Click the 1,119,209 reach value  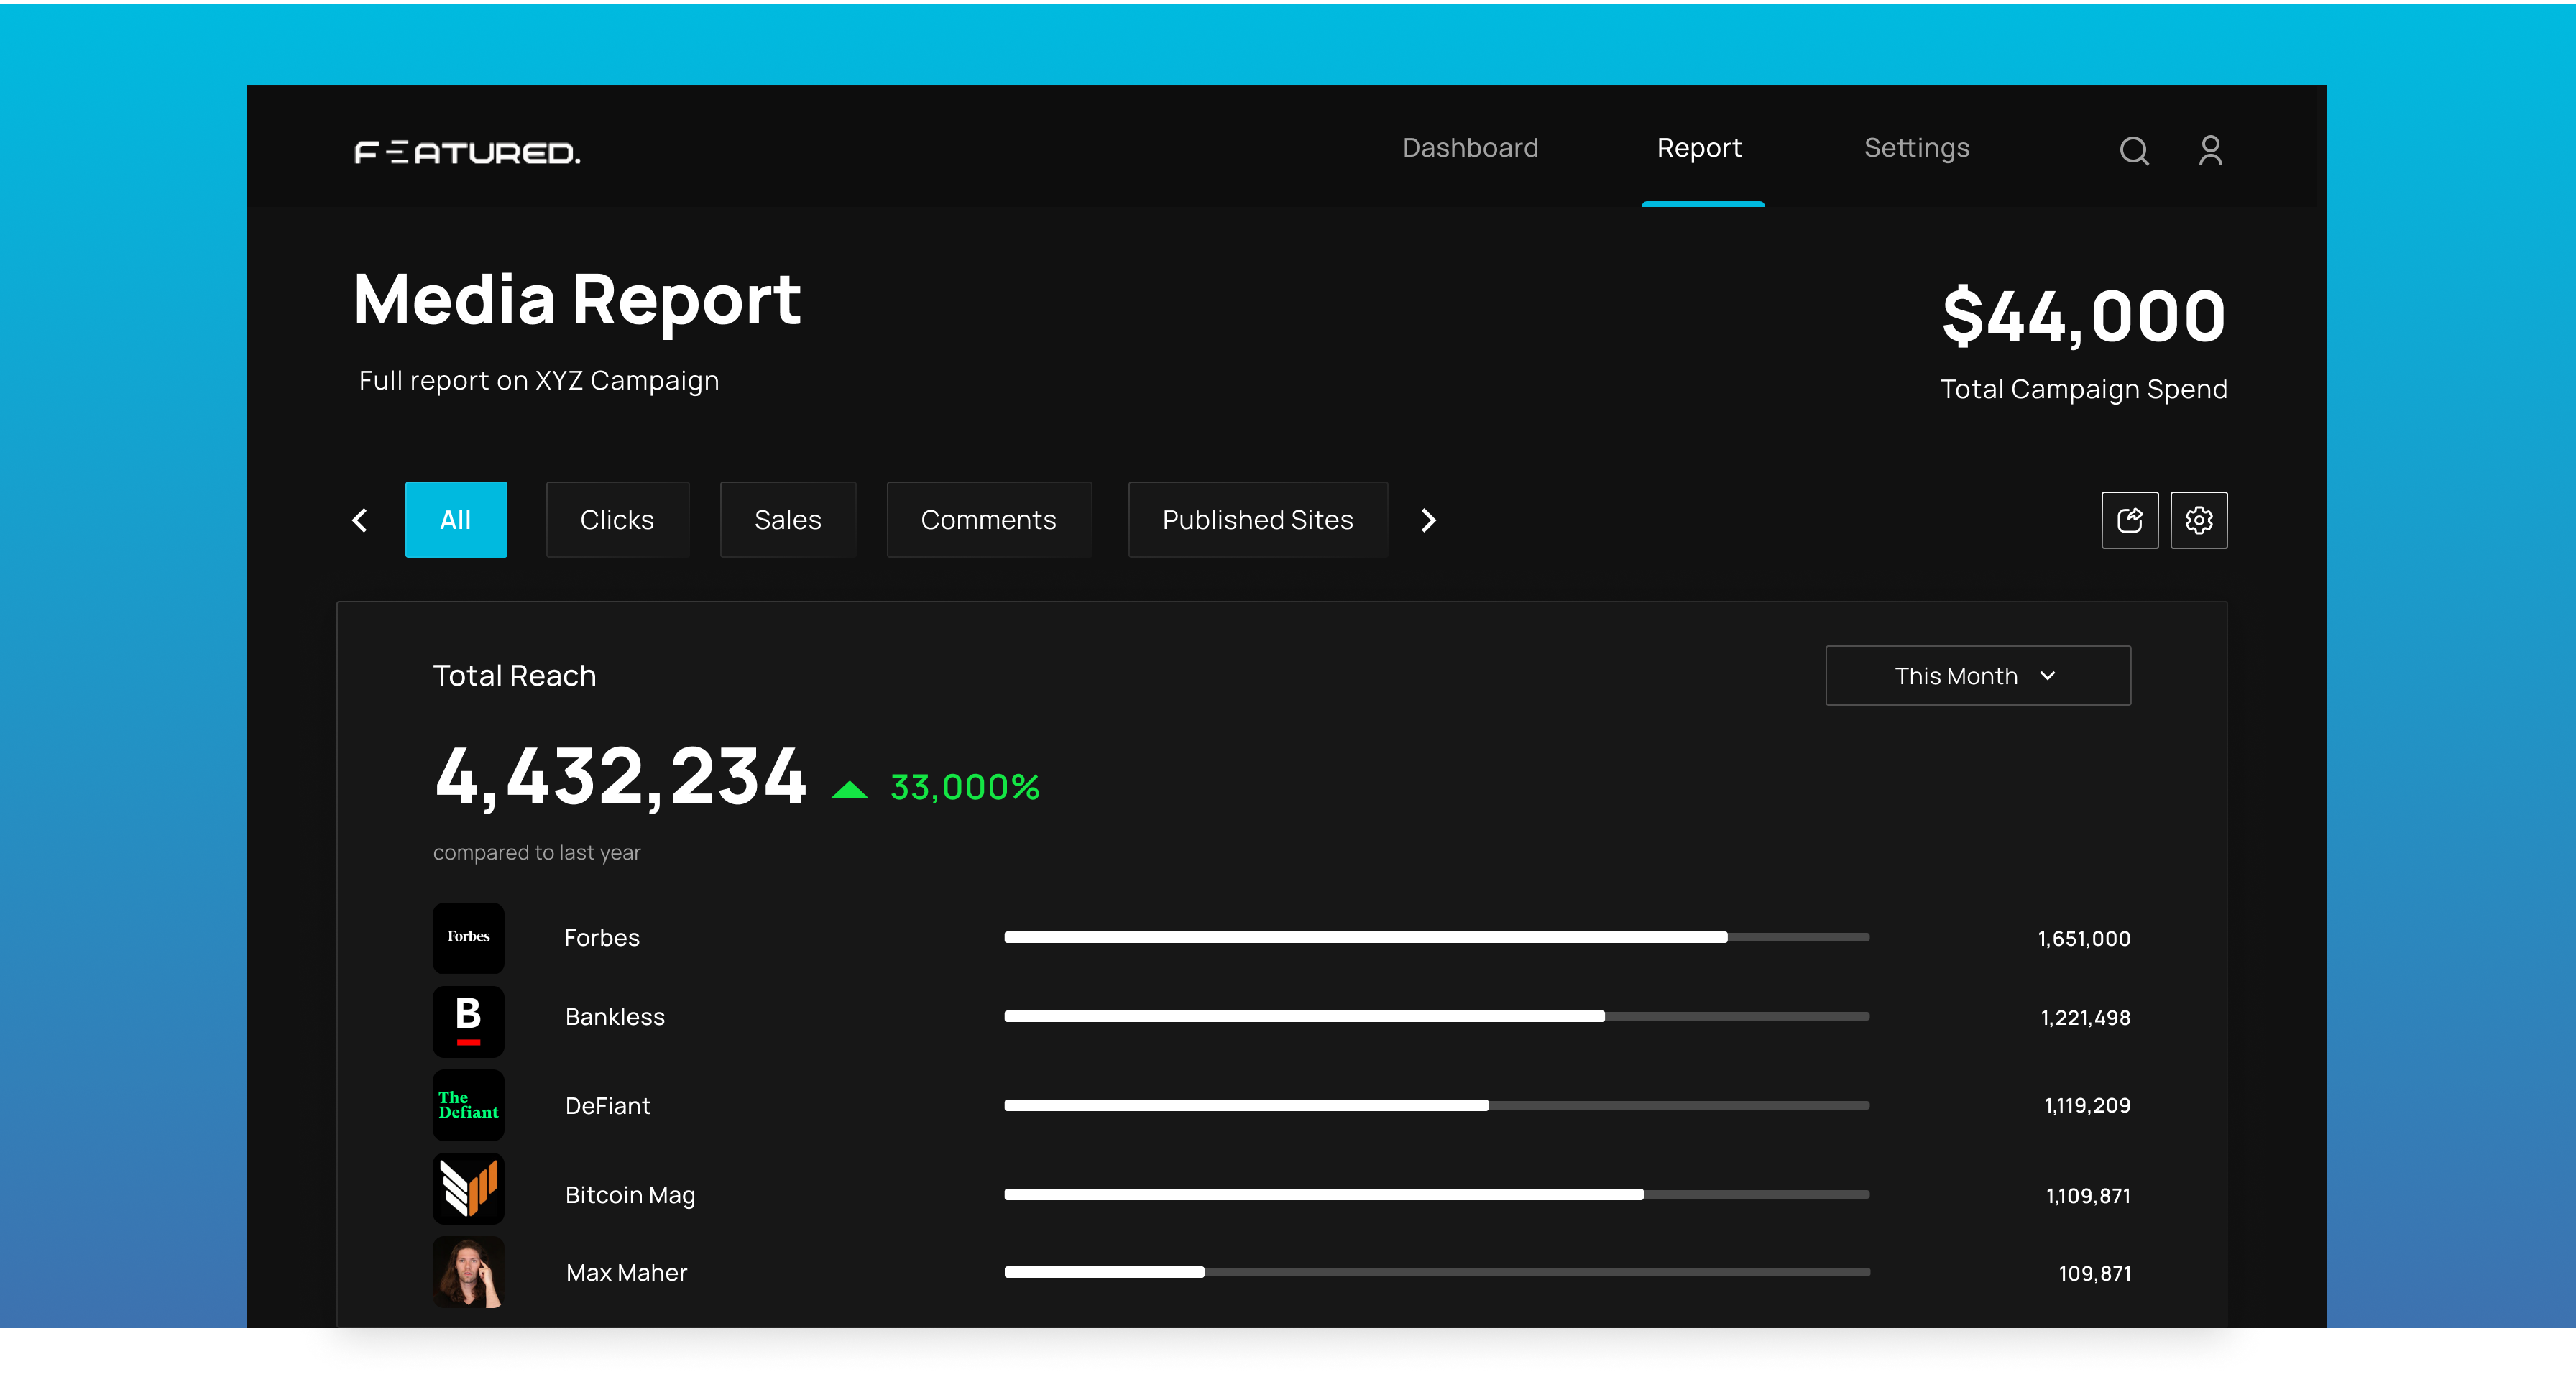(2088, 1106)
